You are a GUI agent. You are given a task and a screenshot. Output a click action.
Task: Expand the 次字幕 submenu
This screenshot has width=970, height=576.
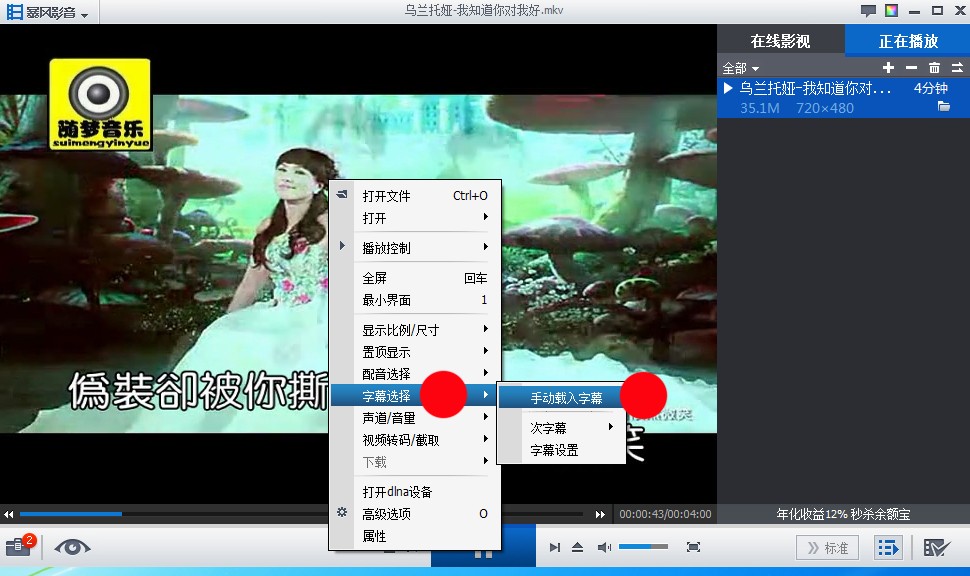coord(560,428)
